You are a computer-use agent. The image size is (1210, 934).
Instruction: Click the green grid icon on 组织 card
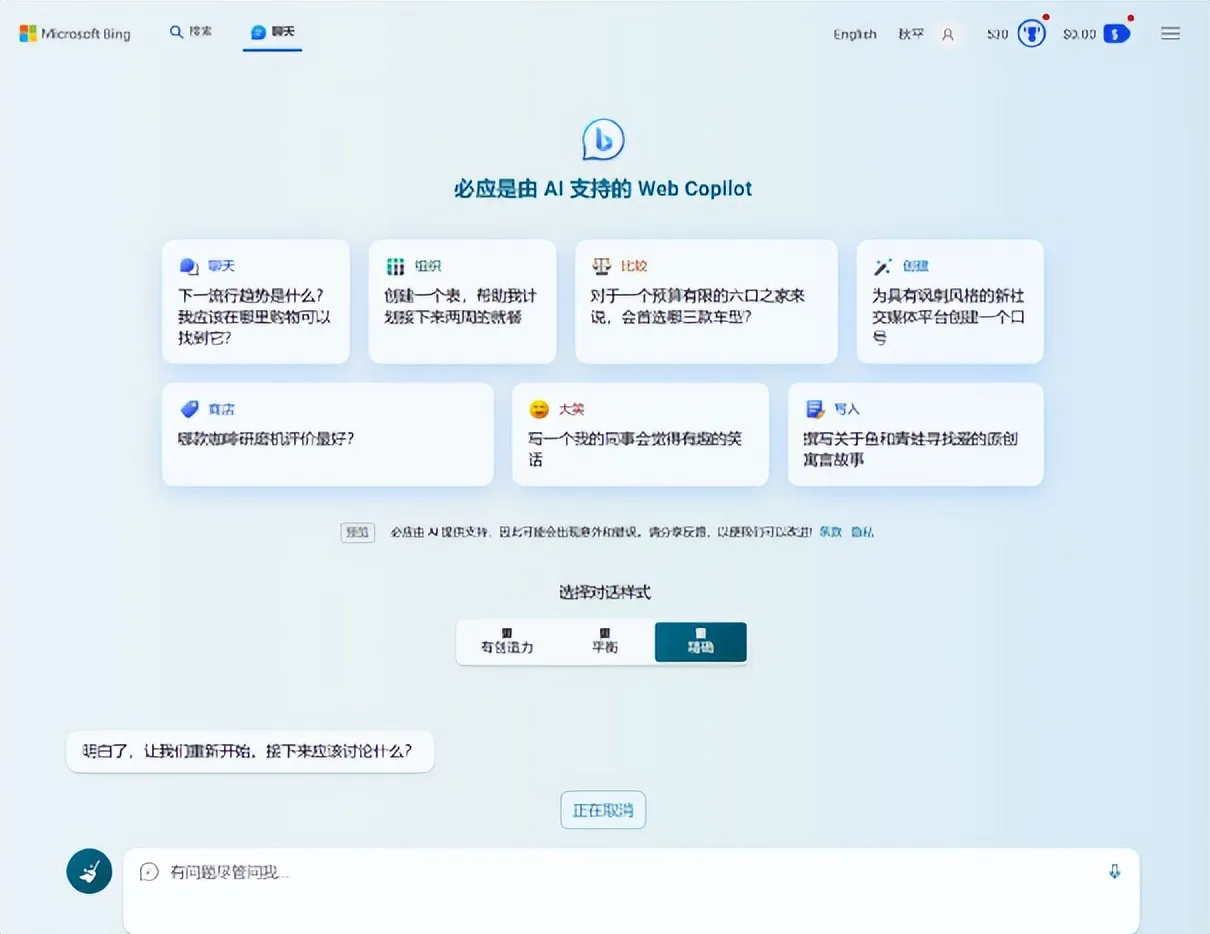(395, 266)
